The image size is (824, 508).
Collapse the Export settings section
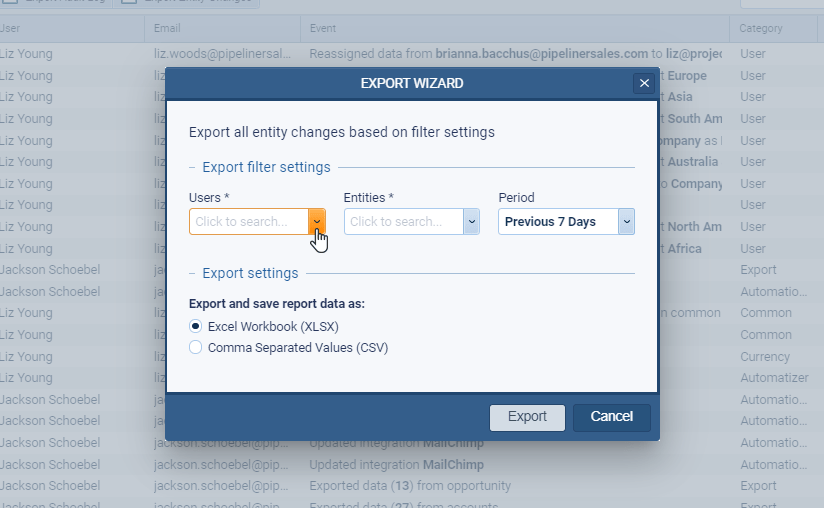[194, 273]
